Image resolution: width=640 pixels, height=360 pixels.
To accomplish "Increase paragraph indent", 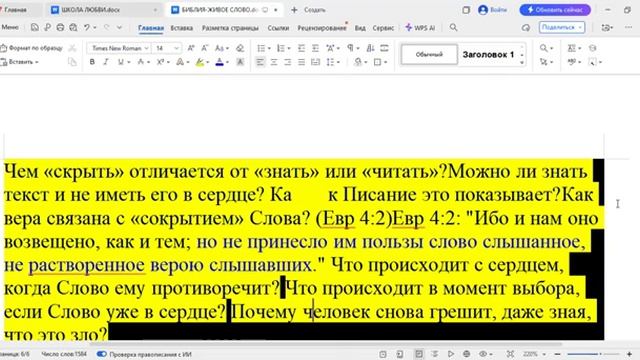I will click(x=315, y=48).
